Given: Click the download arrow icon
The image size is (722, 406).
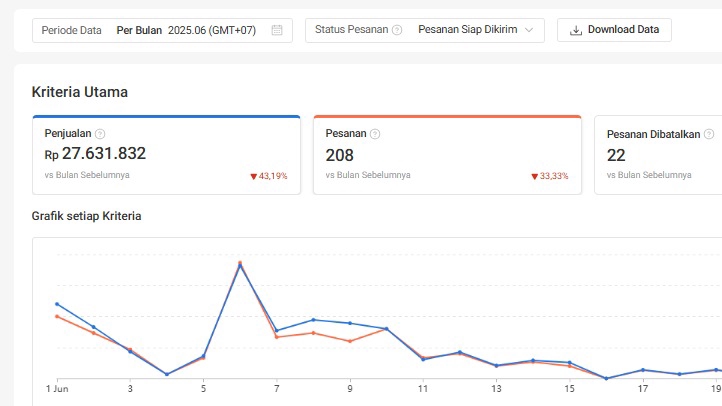Looking at the screenshot, I should (575, 30).
